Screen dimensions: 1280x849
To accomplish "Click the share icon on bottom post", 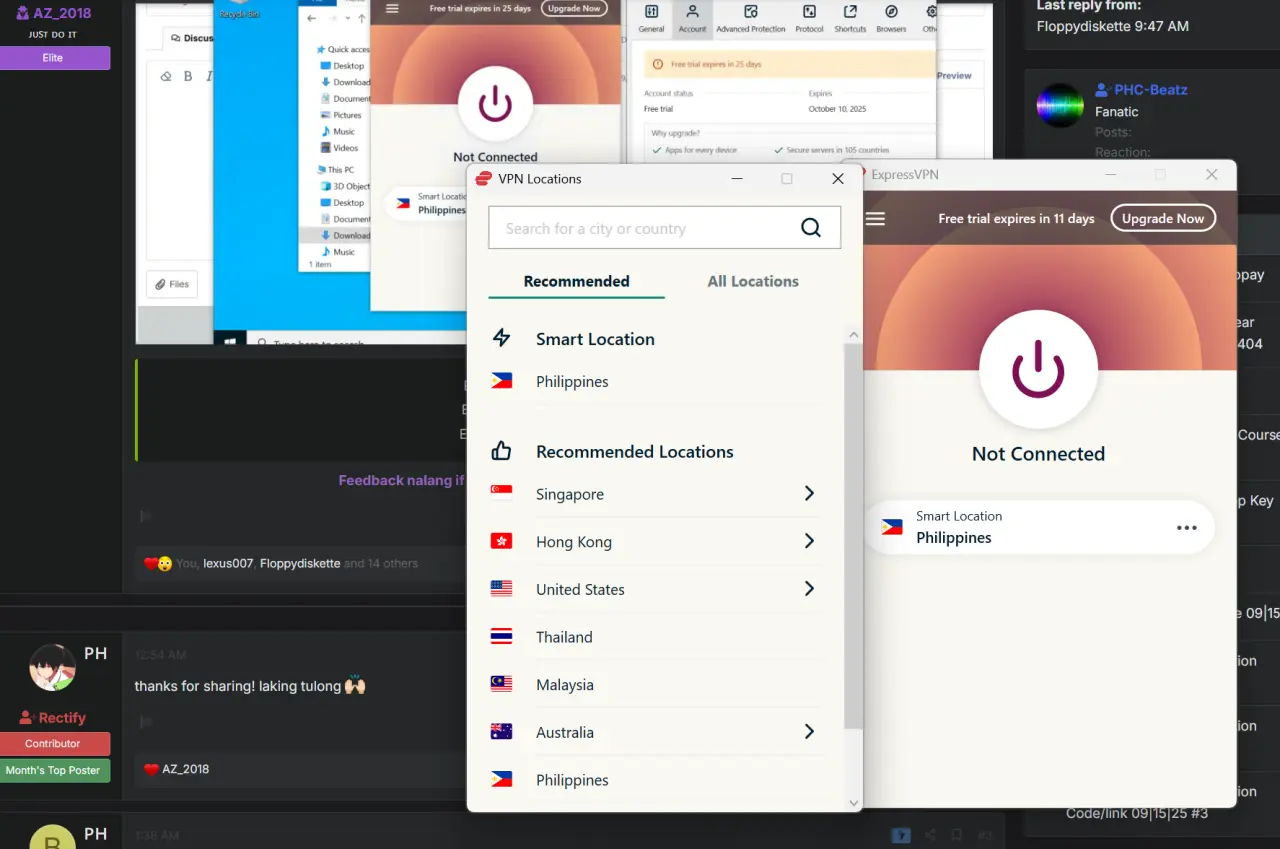I will 930,834.
